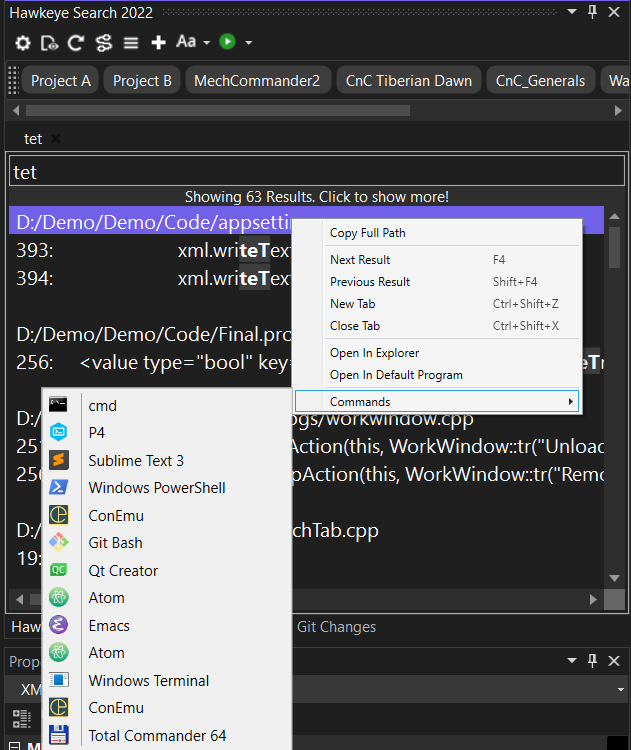Image resolution: width=631 pixels, height=750 pixels.
Task: Open Properties panel options dropdown arrow
Action: [572, 661]
